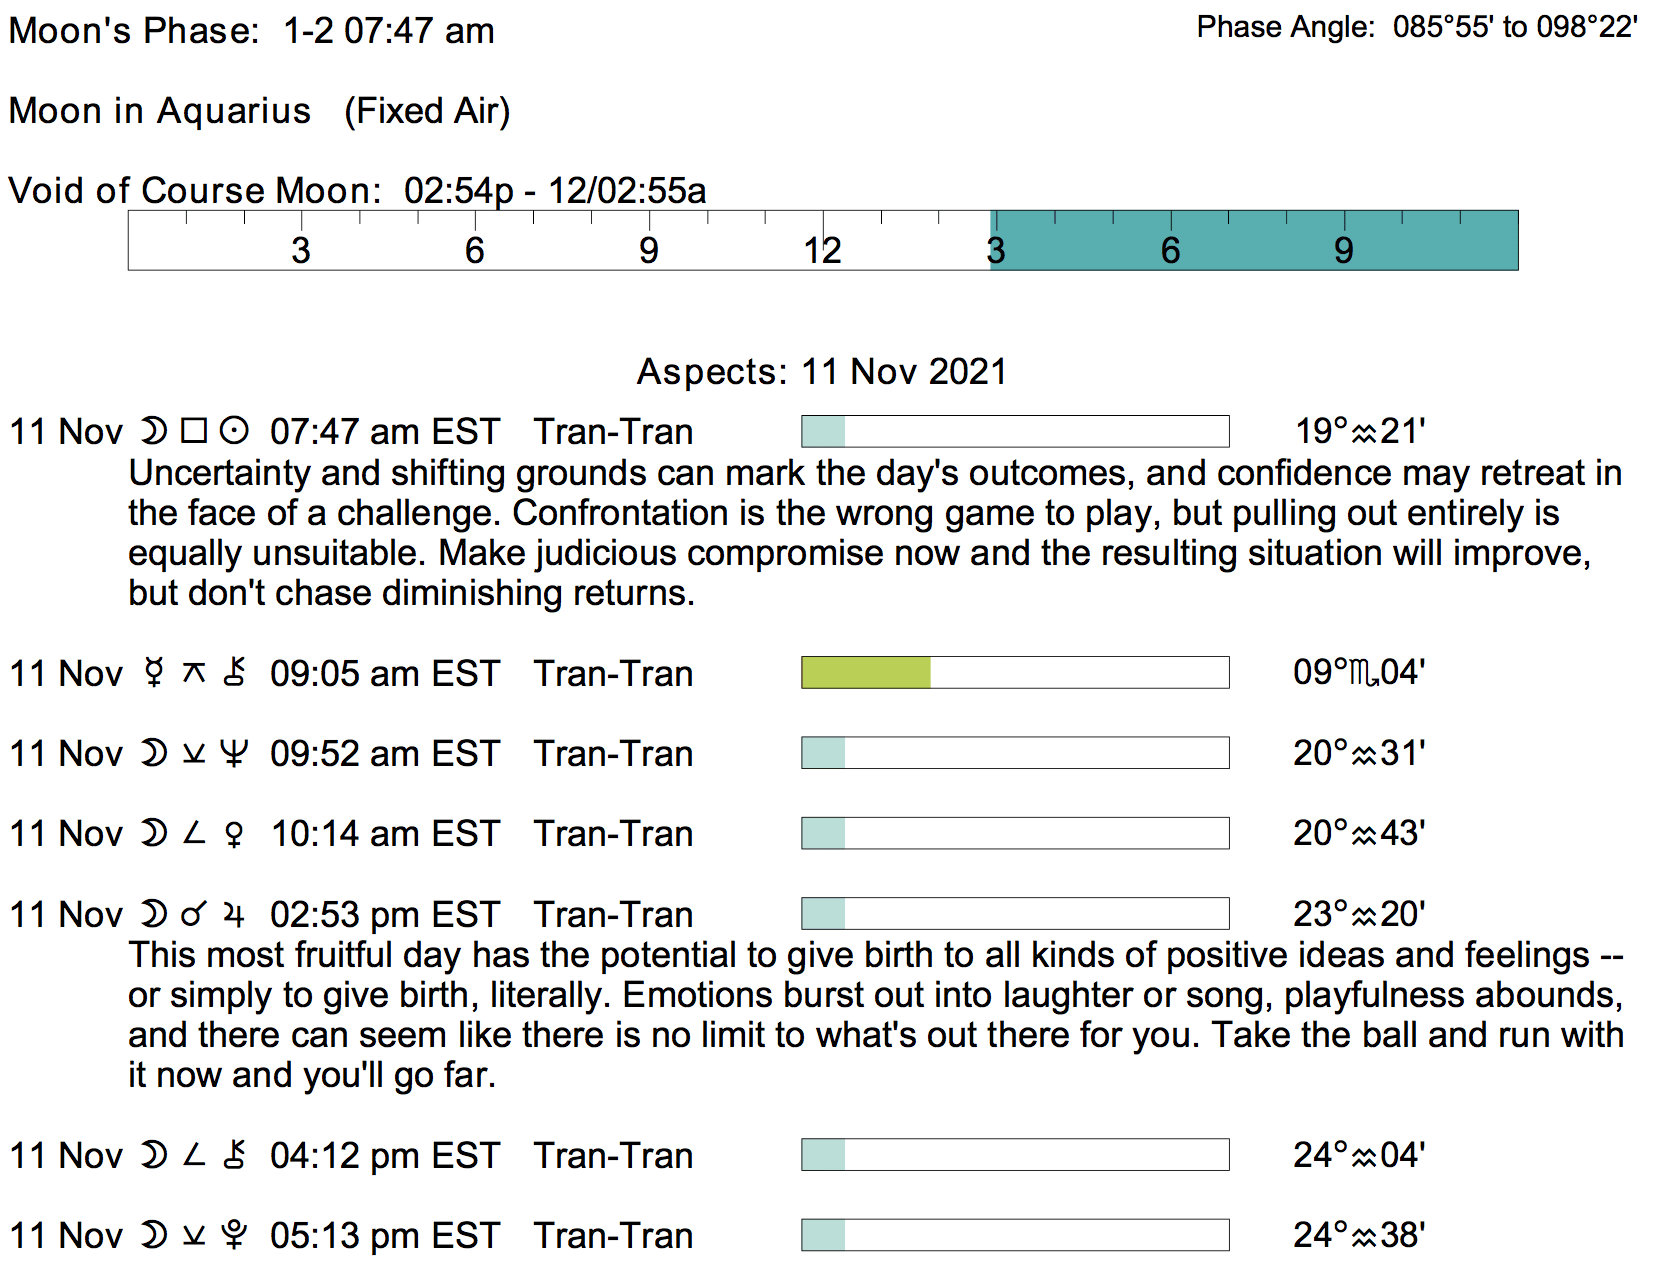This screenshot has height=1270, width=1664.
Task: Click the Moon crescent in the 10:14 am row
Action: click(153, 834)
